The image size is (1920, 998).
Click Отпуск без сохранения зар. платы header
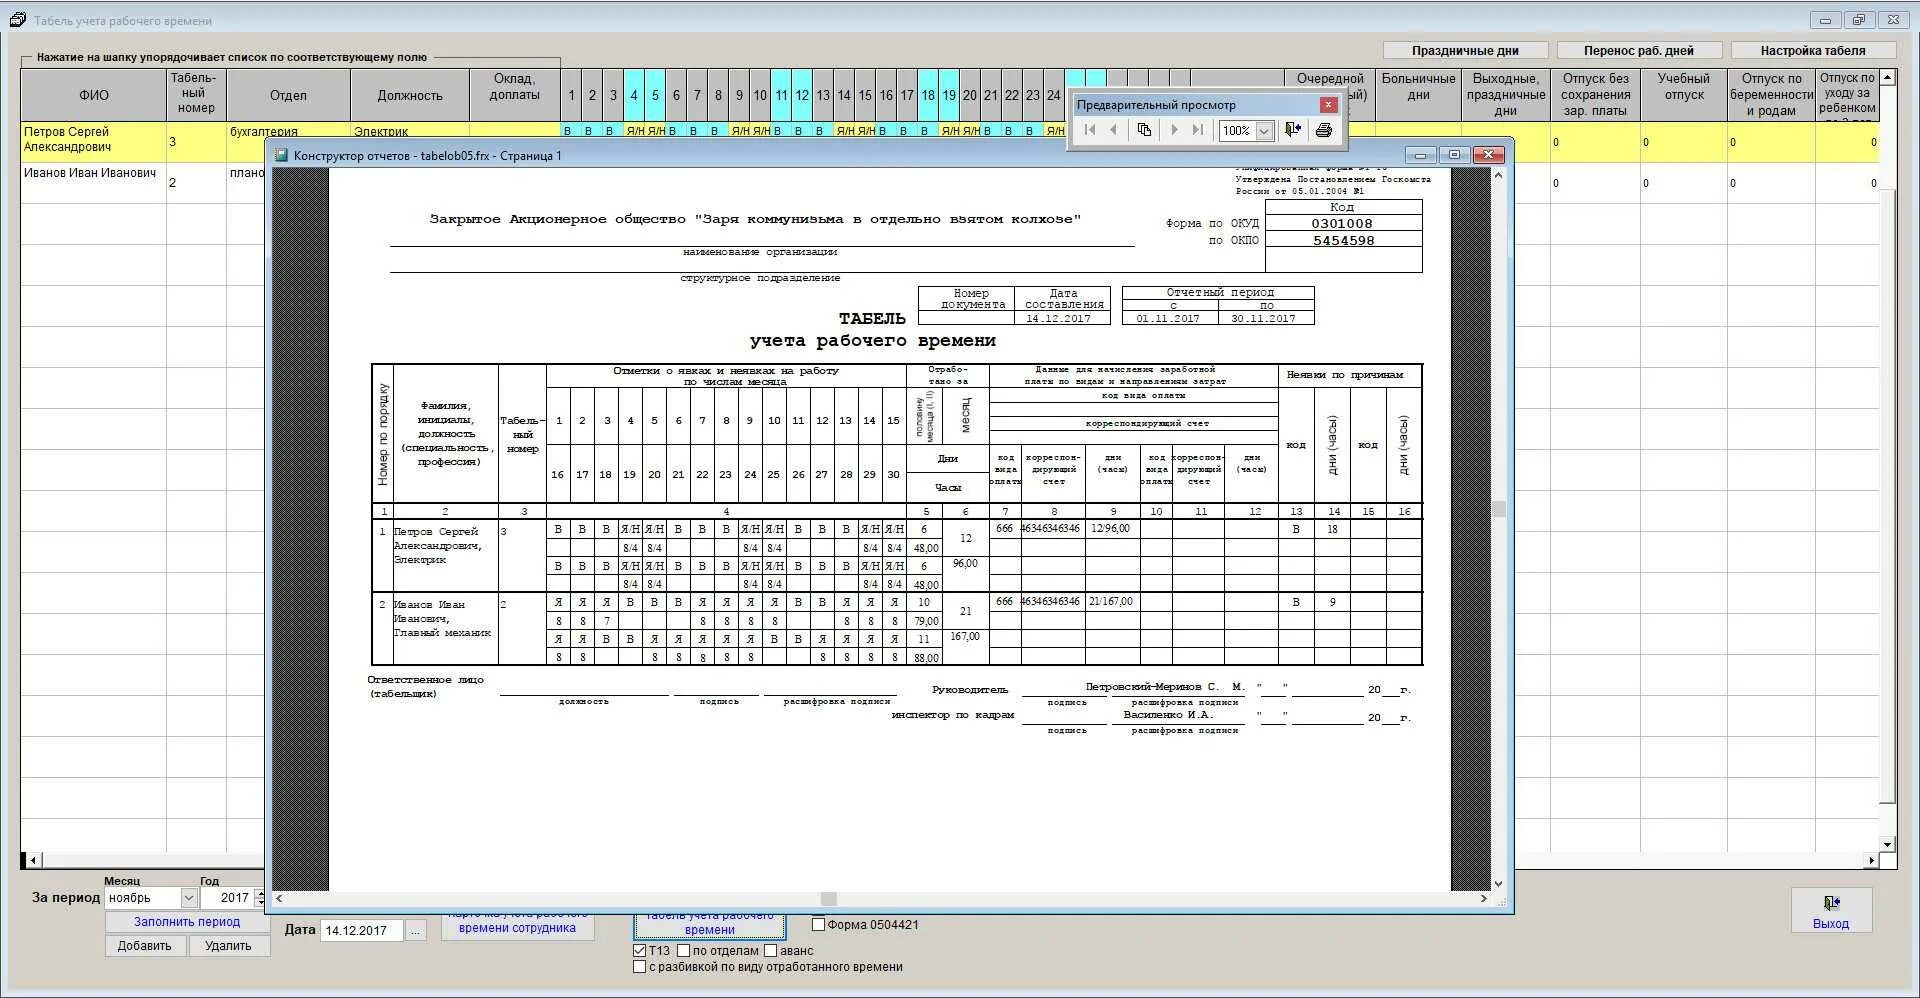pos(1595,95)
